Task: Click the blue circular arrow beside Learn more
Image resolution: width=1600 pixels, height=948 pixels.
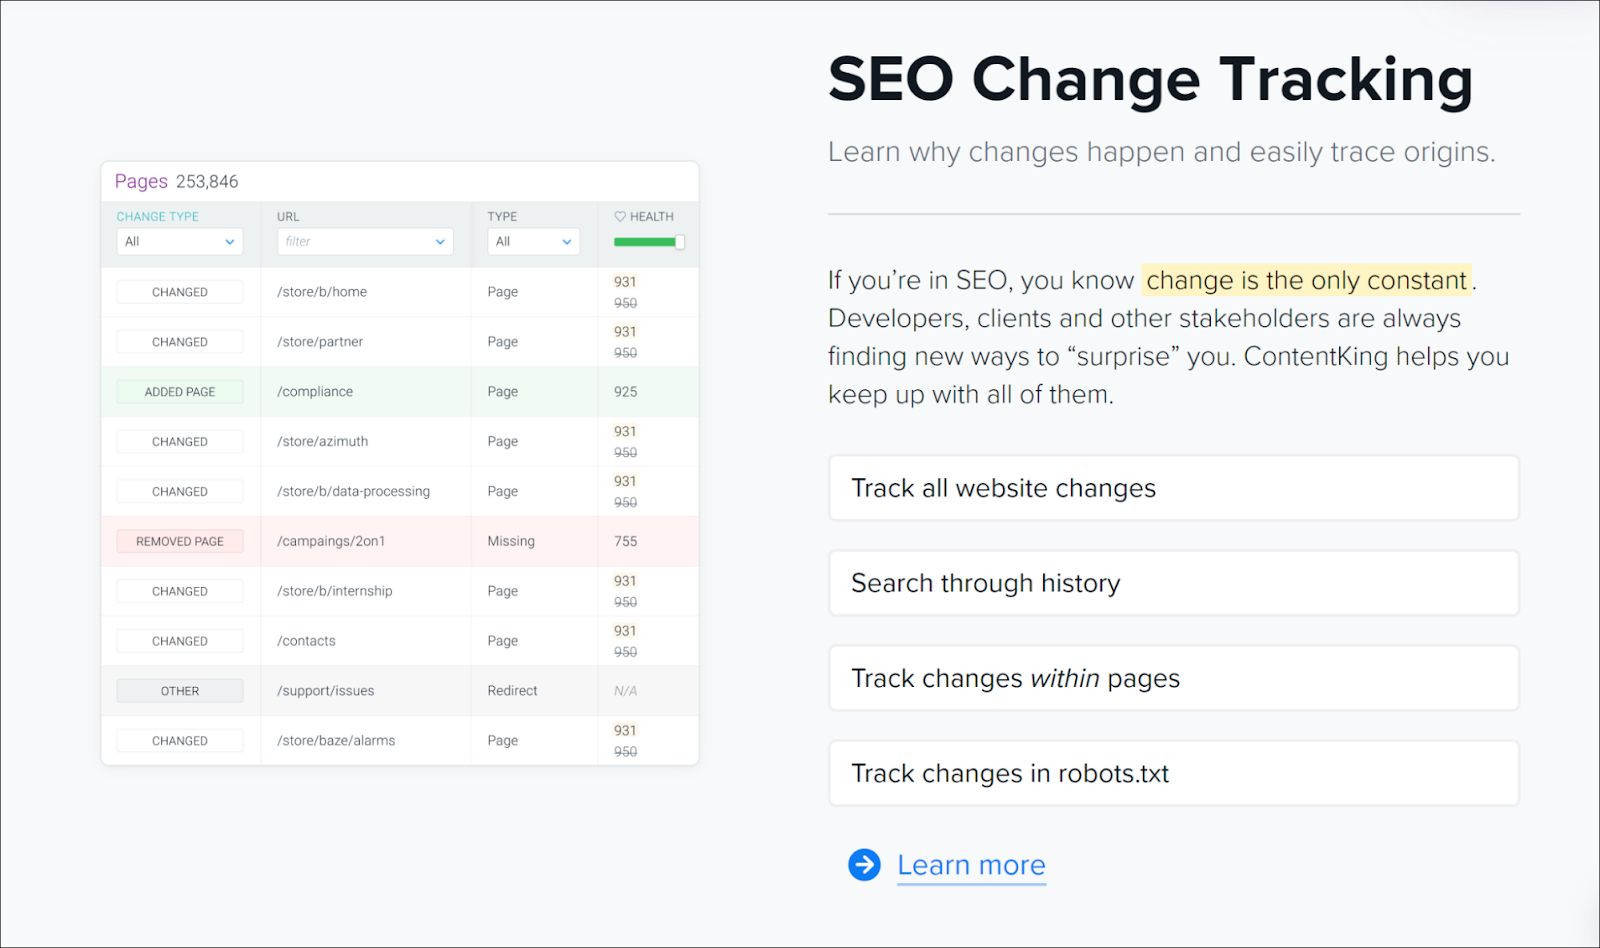Action: click(x=862, y=864)
